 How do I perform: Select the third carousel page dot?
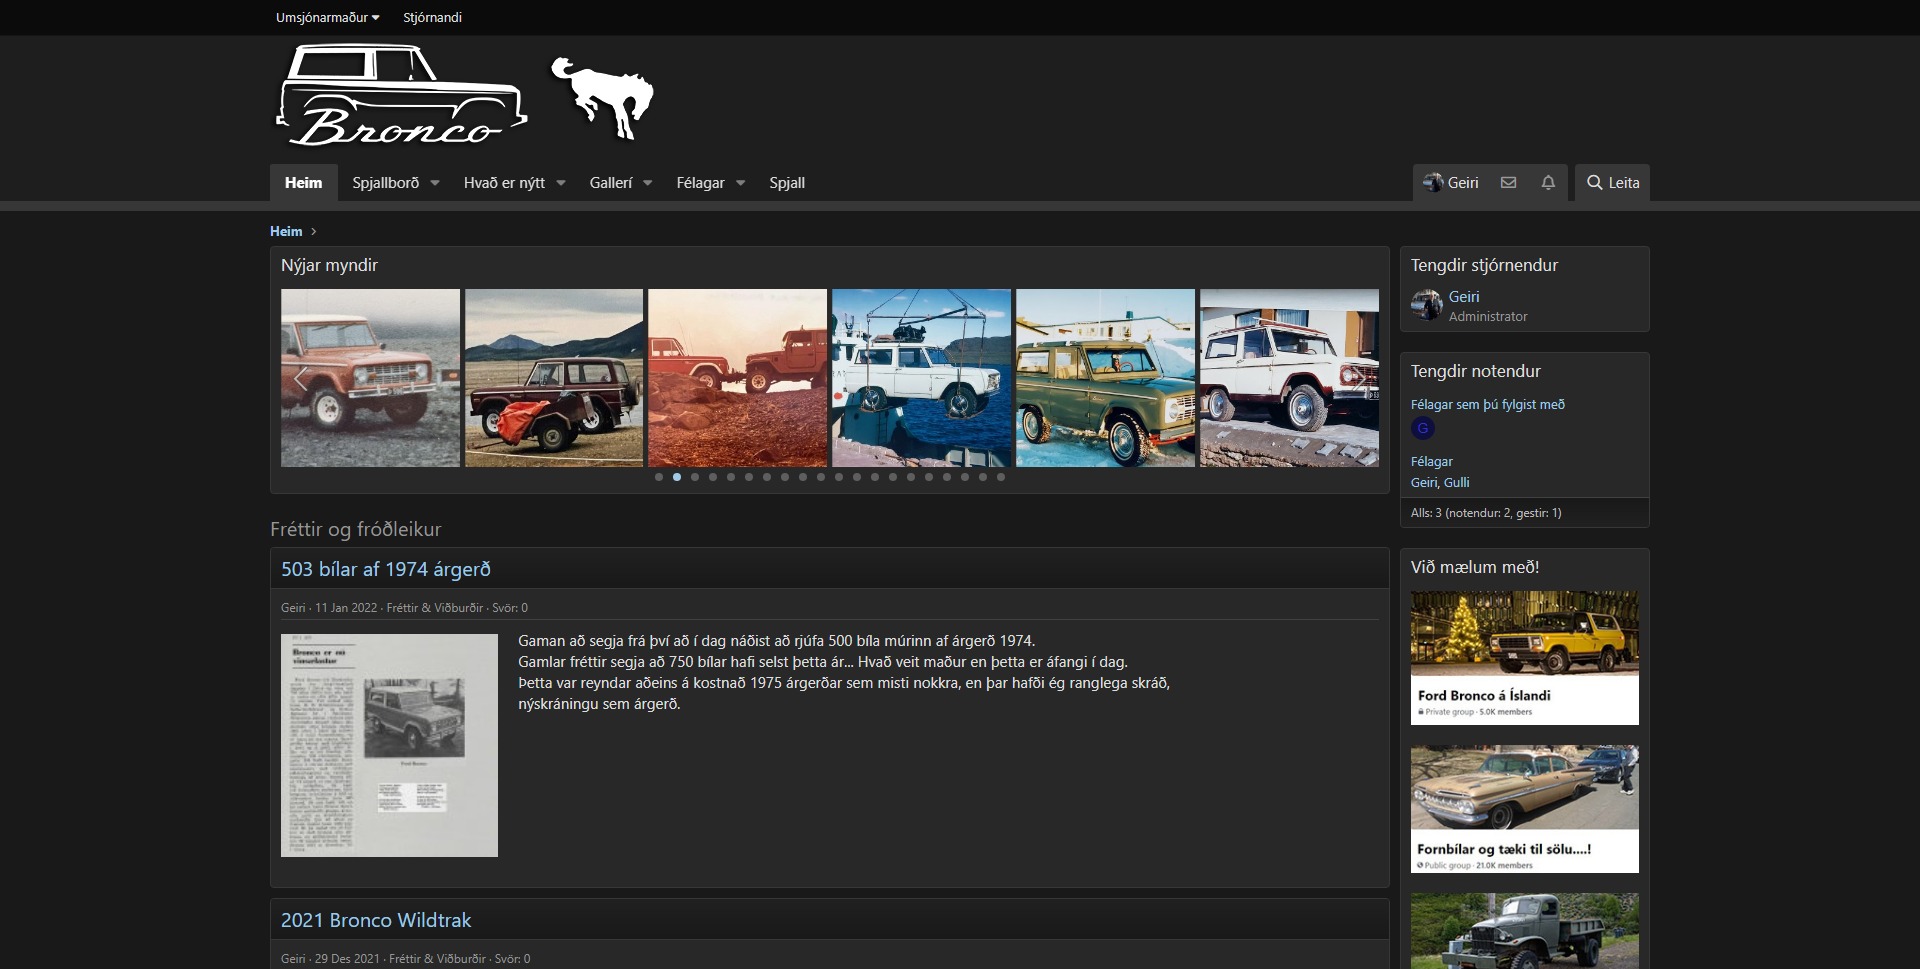point(695,478)
